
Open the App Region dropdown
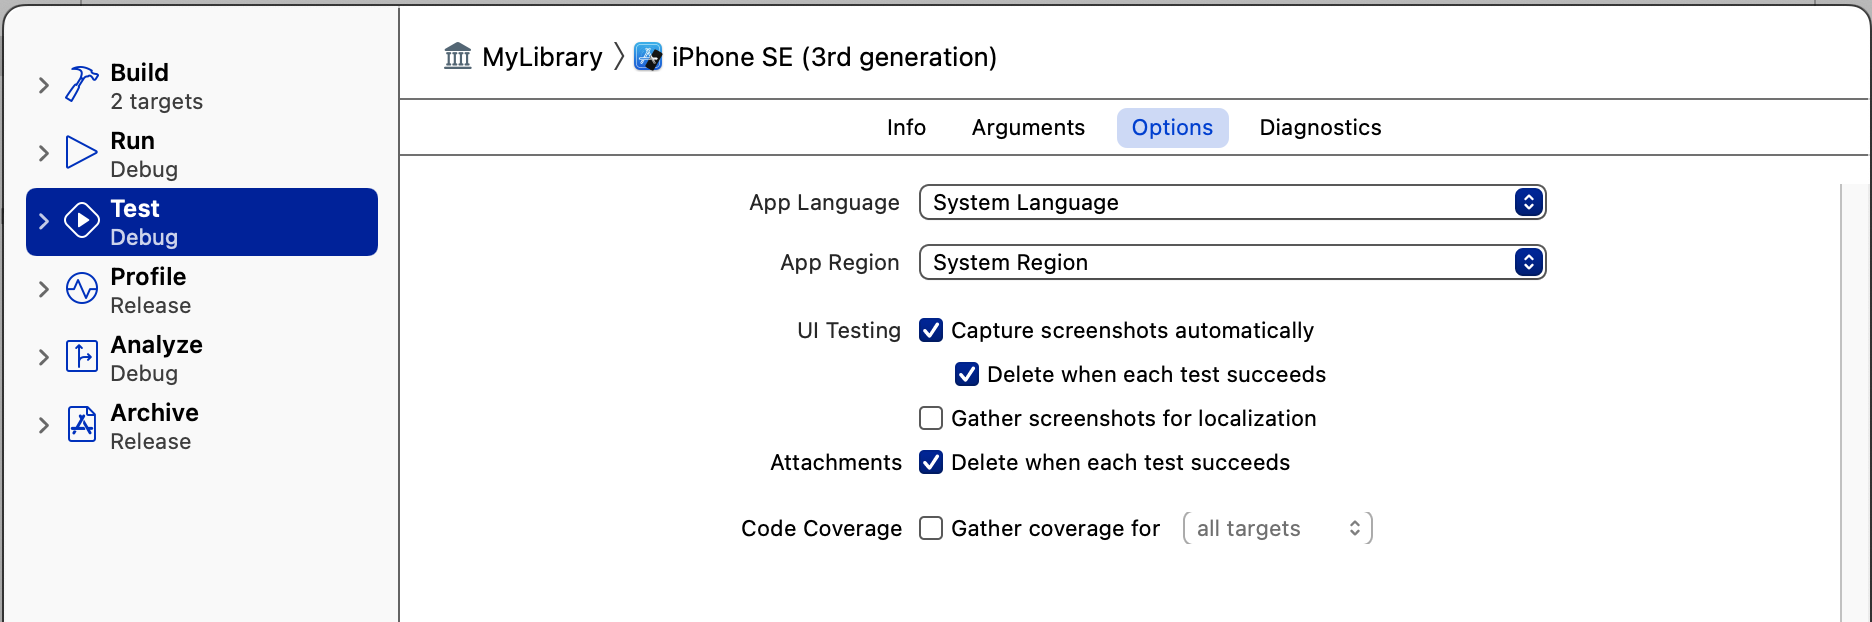(x=1232, y=262)
